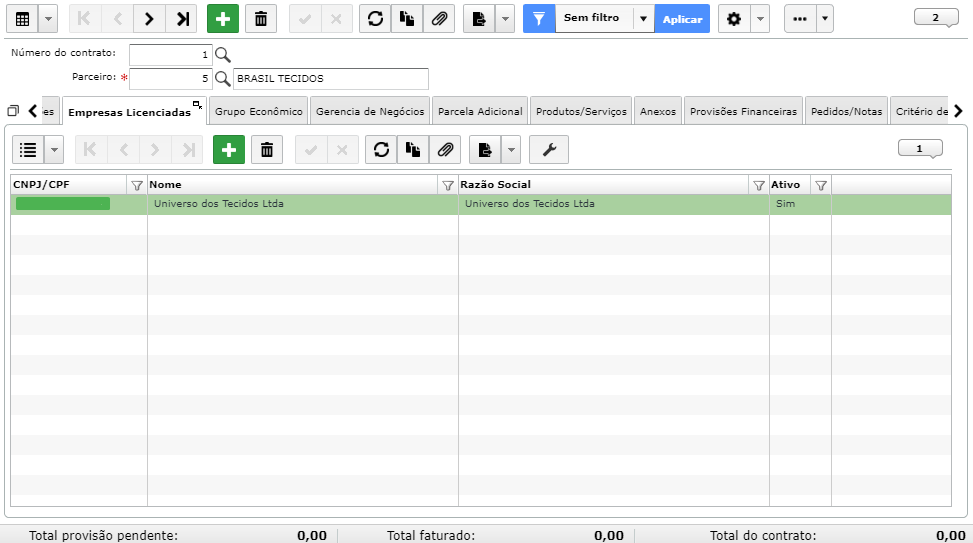
Task: Open grid view mode dropdown arrow
Action: pyautogui.click(x=48, y=19)
